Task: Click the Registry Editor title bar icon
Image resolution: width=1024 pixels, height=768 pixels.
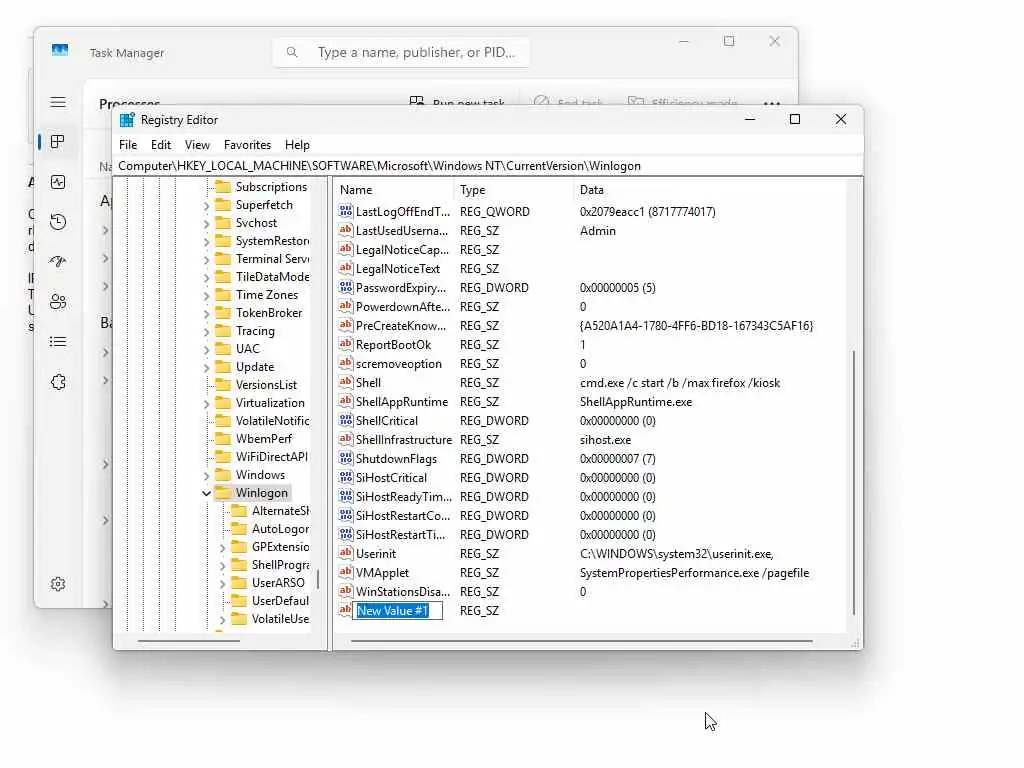Action: coord(127,120)
